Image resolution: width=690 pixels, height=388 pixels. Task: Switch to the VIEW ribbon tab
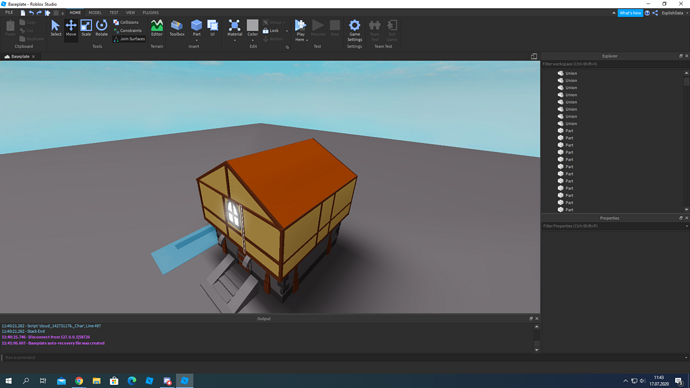130,13
